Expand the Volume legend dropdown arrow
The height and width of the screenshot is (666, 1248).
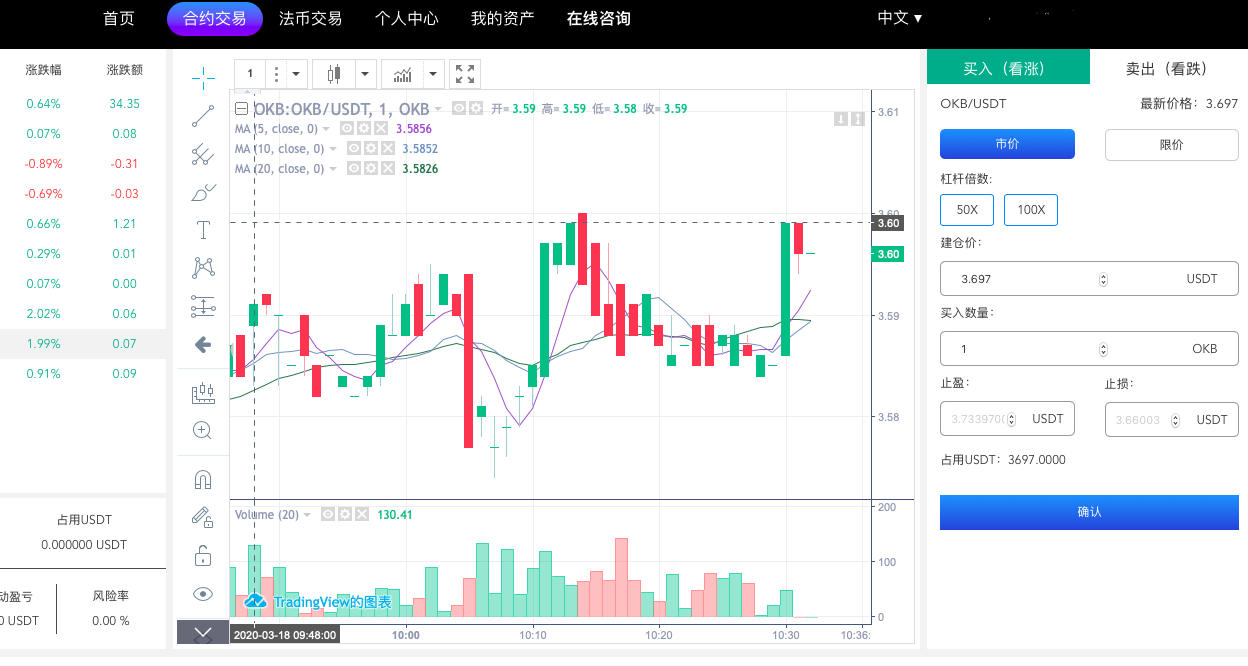308,515
